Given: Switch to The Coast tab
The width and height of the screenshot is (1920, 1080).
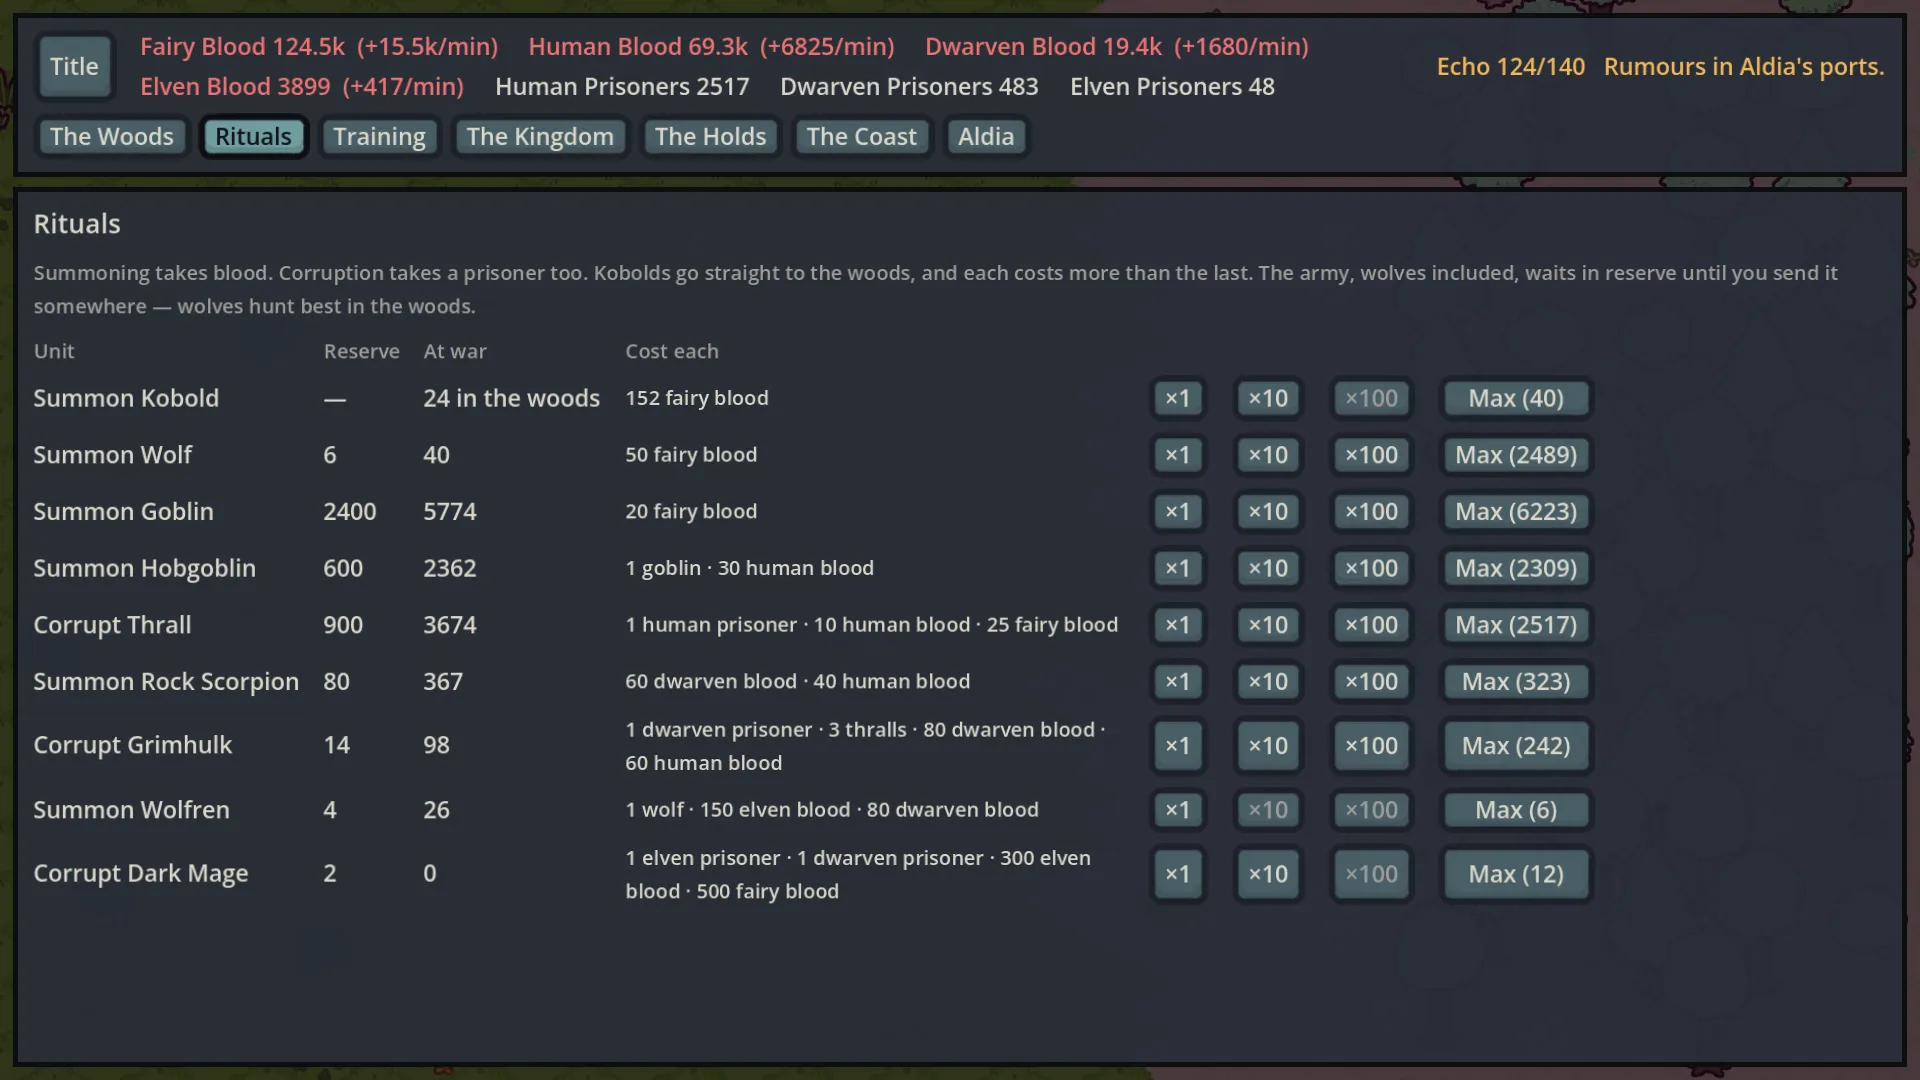Looking at the screenshot, I should pos(861,137).
